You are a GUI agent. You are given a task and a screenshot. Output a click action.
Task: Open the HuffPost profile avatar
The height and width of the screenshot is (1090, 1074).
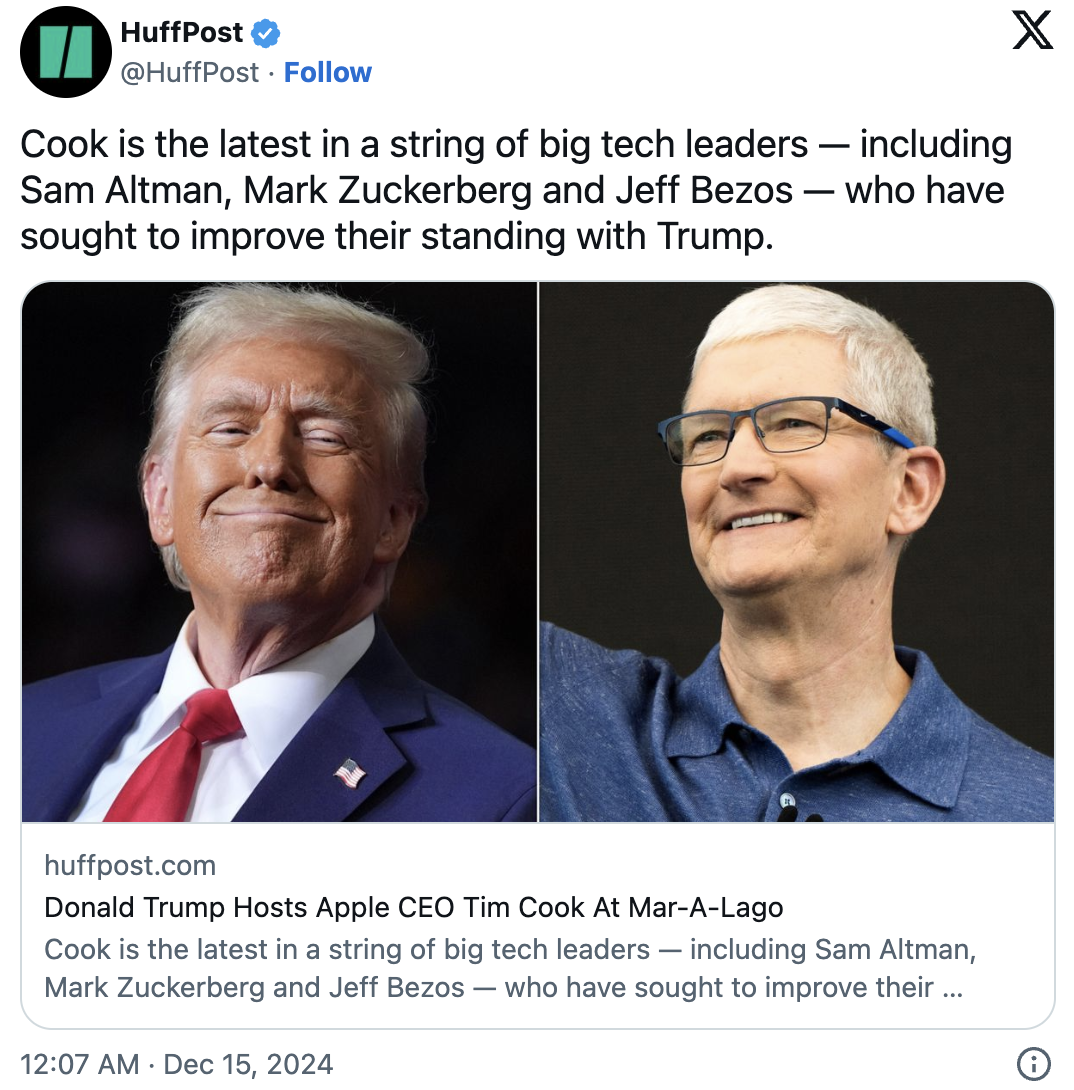click(x=65, y=52)
